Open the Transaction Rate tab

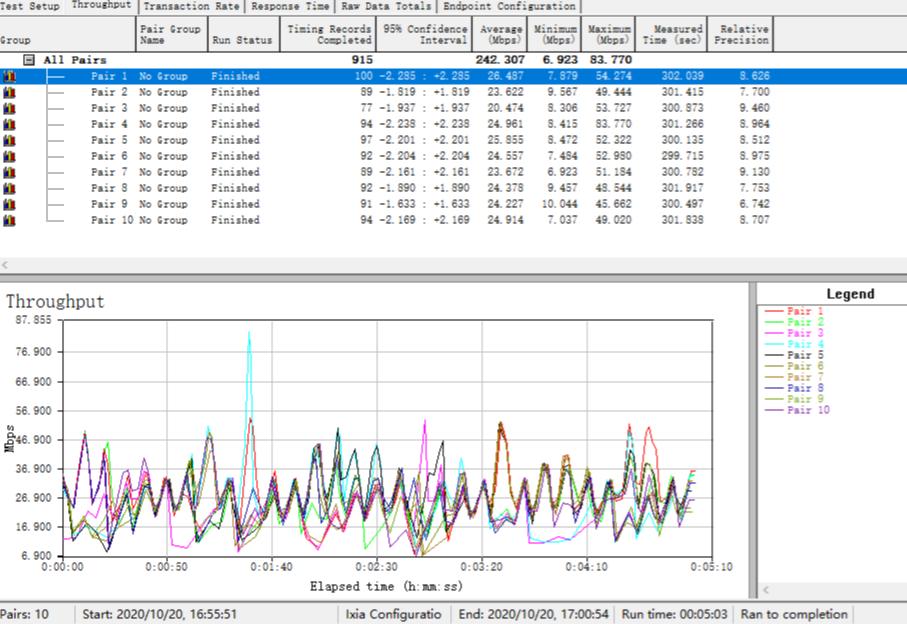[x=190, y=6]
